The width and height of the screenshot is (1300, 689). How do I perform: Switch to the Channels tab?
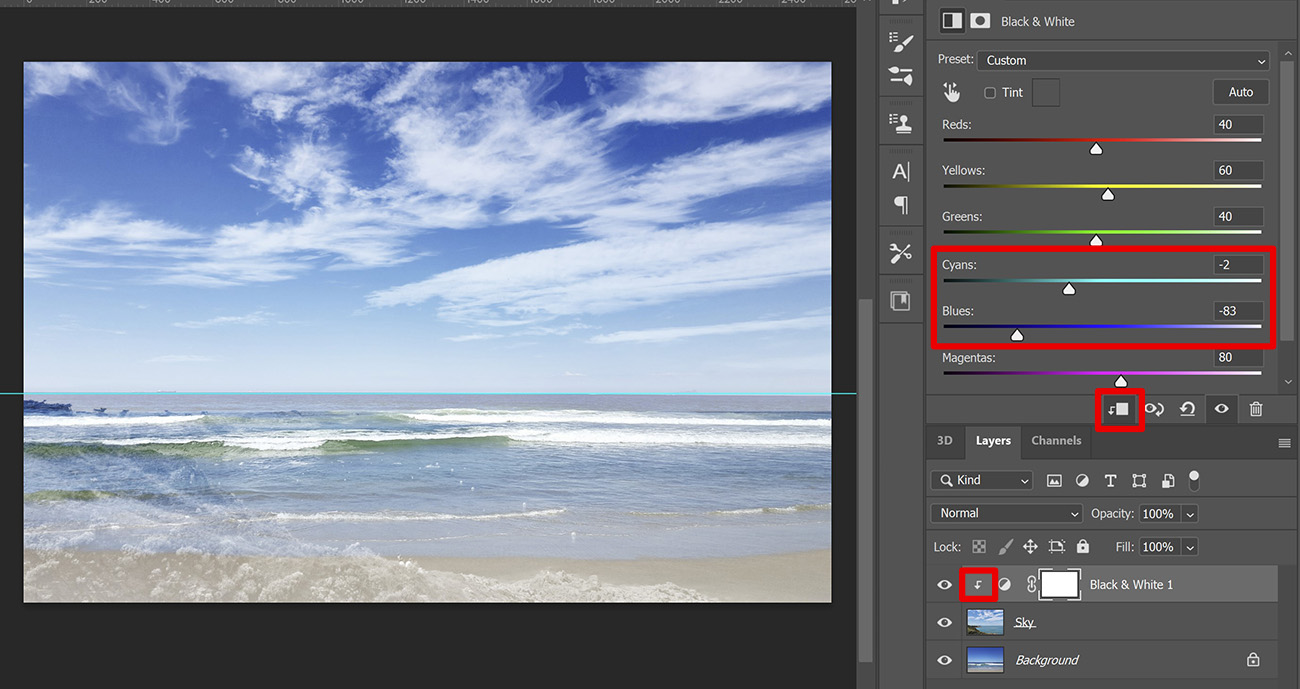pyautogui.click(x=1056, y=441)
